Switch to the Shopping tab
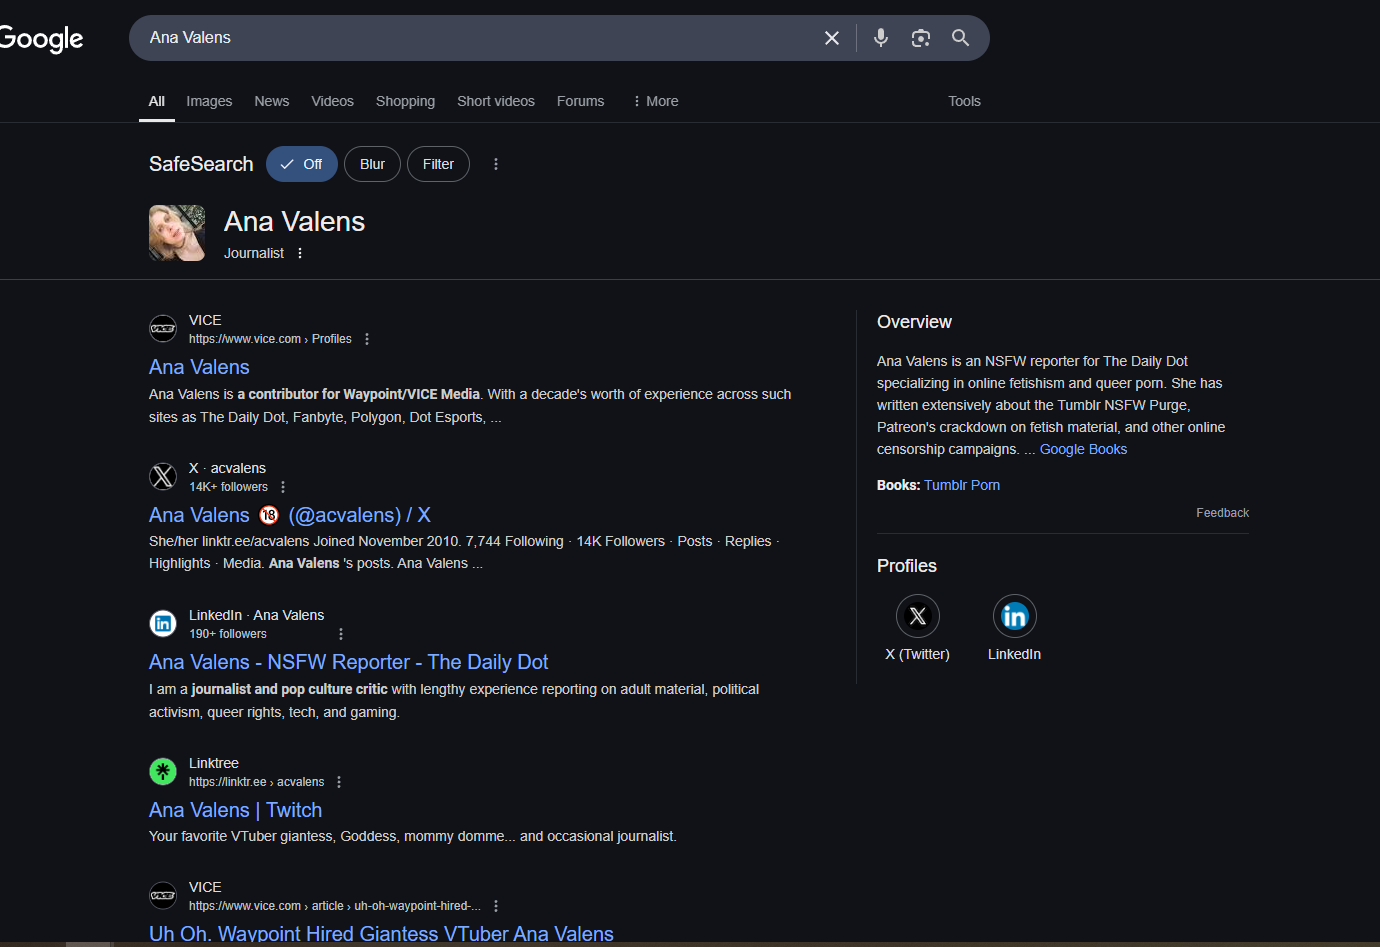The image size is (1380, 947). coord(405,101)
